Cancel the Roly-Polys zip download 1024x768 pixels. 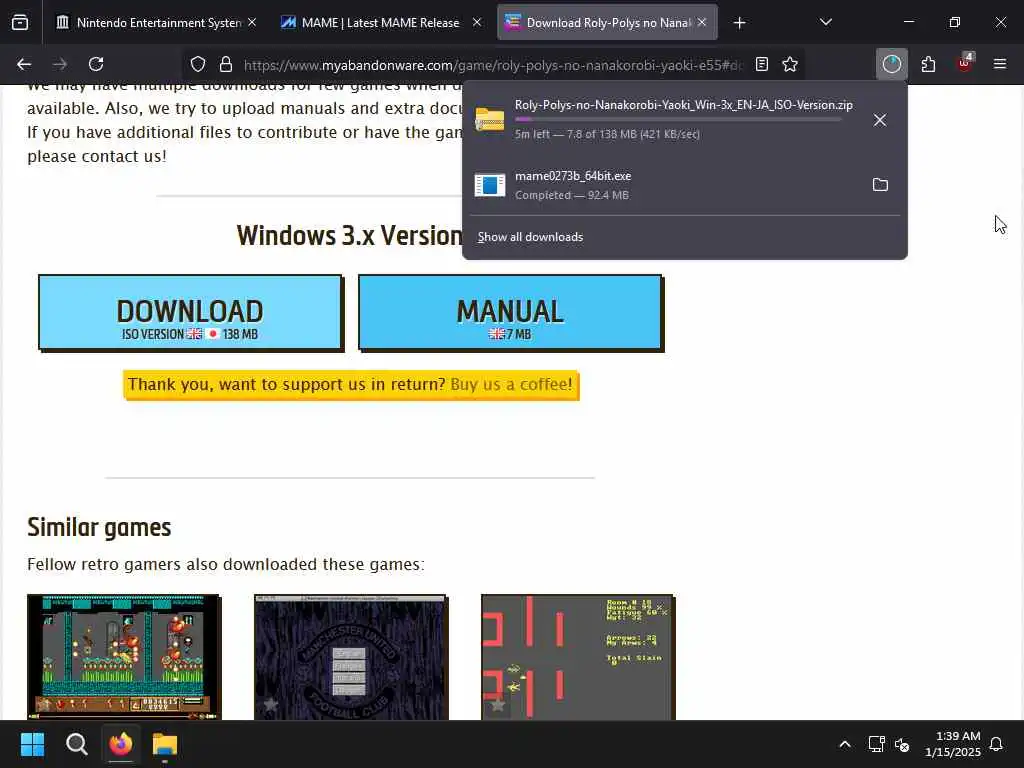(x=880, y=120)
